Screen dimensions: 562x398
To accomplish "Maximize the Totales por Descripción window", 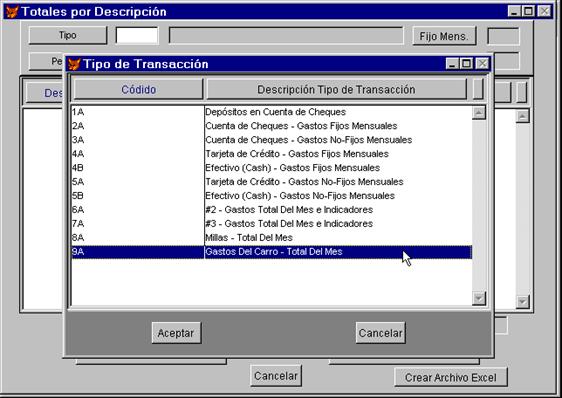I will click(529, 11).
